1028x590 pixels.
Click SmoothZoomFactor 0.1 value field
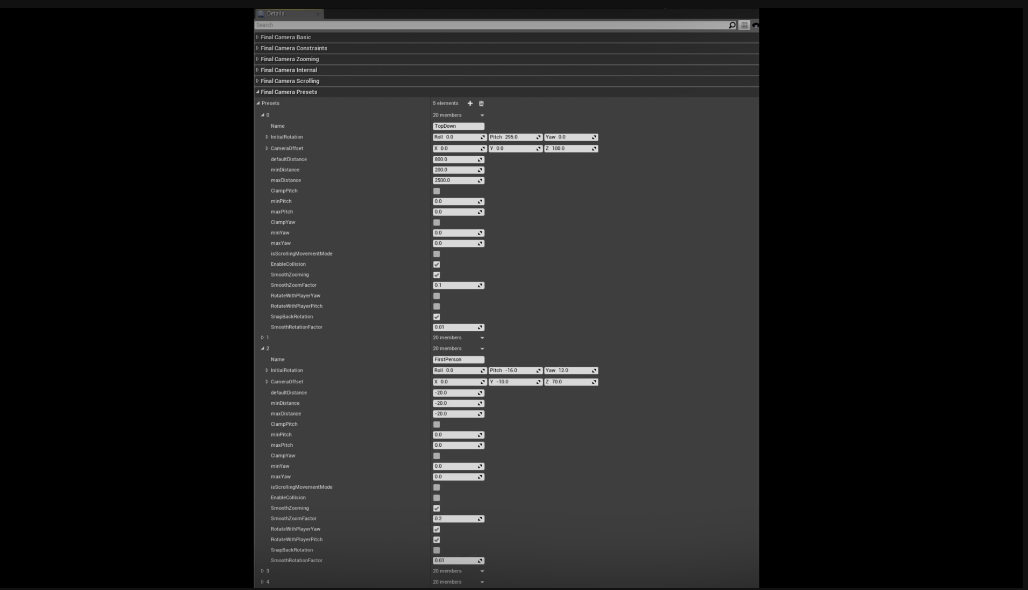pos(458,285)
